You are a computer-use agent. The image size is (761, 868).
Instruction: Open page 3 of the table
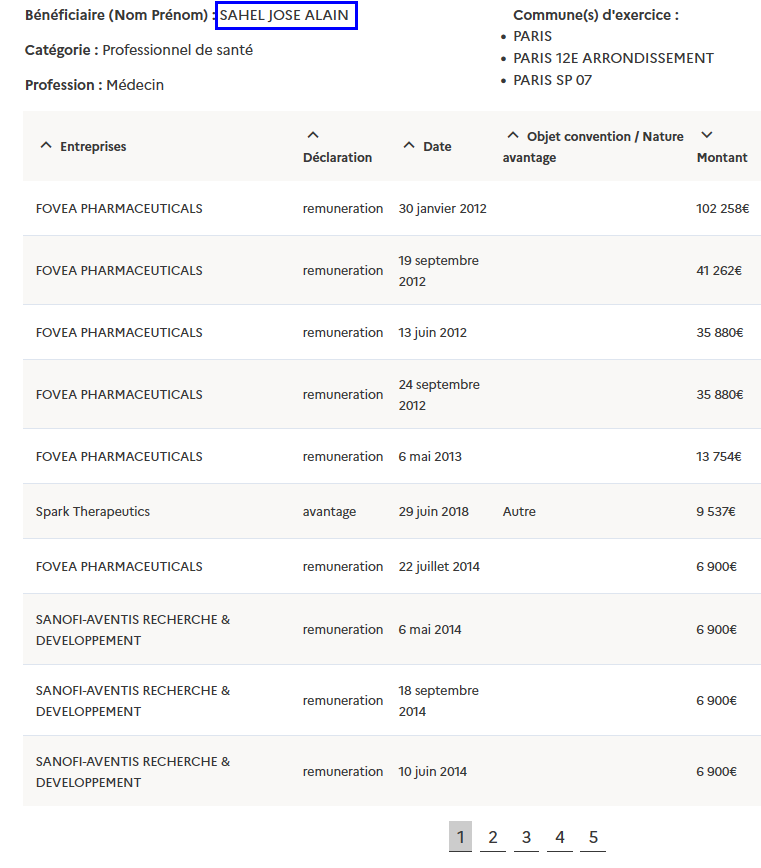[x=526, y=837]
